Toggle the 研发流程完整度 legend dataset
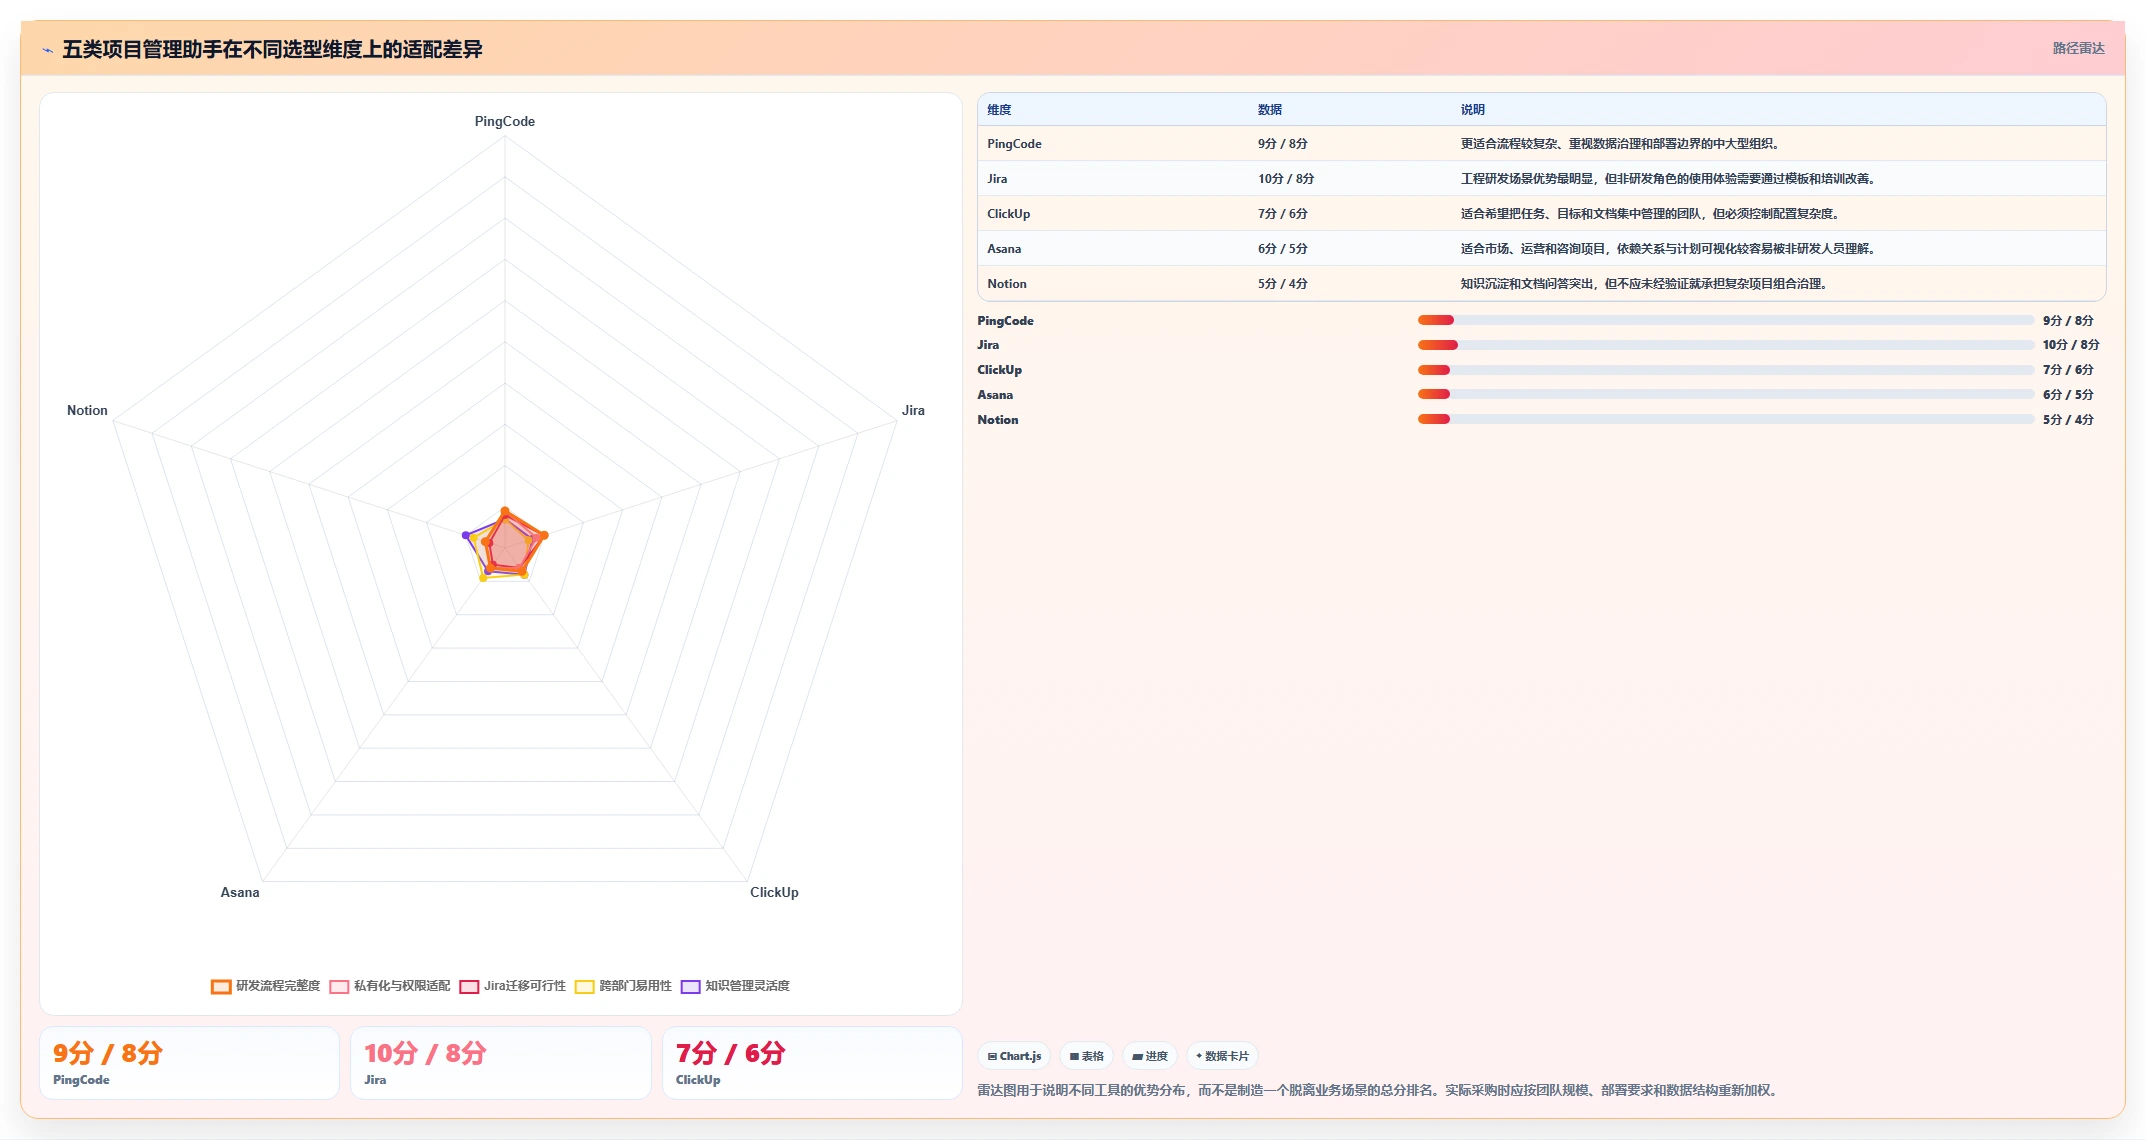This screenshot has height=1140, width=2146. click(265, 986)
